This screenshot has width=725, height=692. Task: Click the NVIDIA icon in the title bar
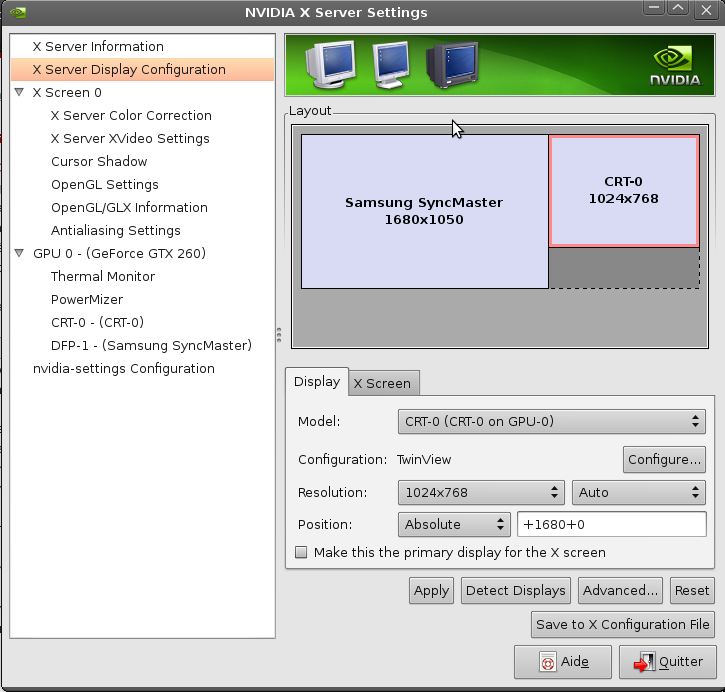click(x=18, y=12)
